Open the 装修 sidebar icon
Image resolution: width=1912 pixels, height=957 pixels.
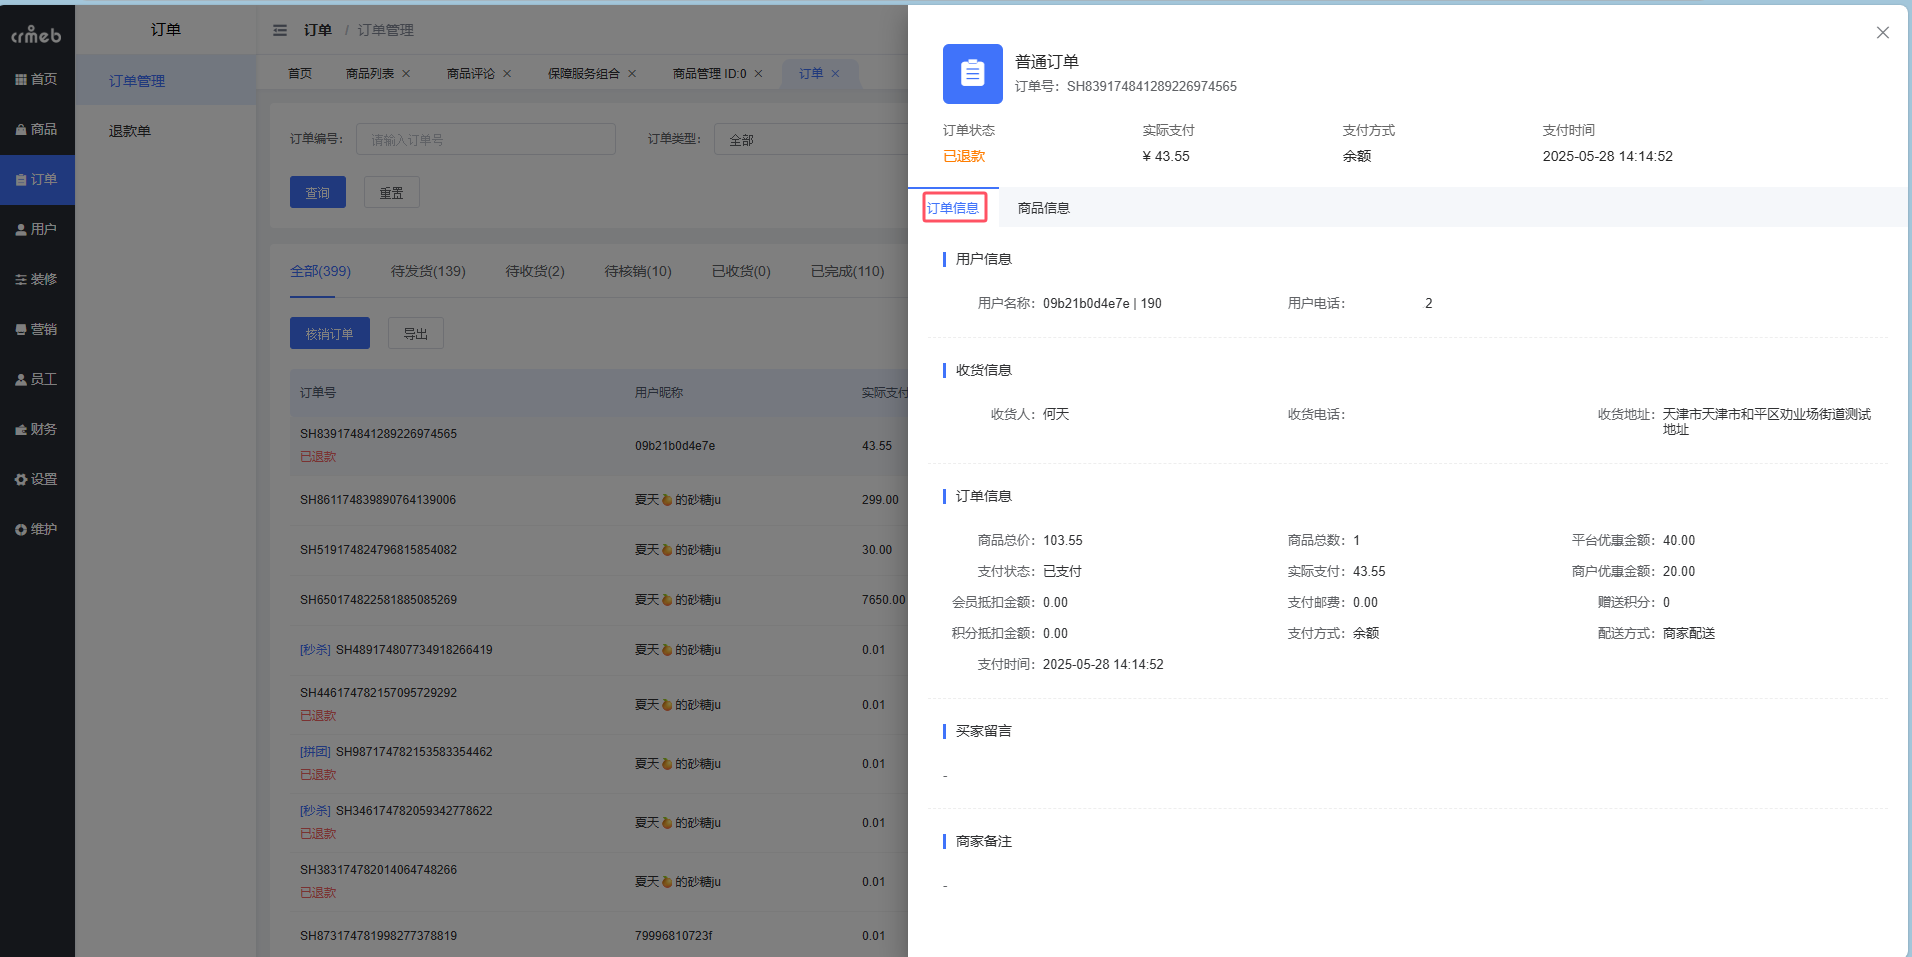pyautogui.click(x=37, y=279)
